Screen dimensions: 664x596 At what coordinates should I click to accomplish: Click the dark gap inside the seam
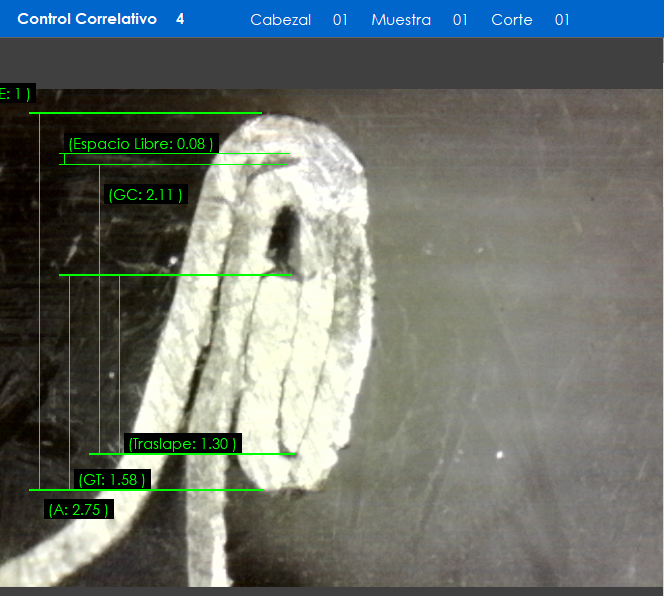284,231
